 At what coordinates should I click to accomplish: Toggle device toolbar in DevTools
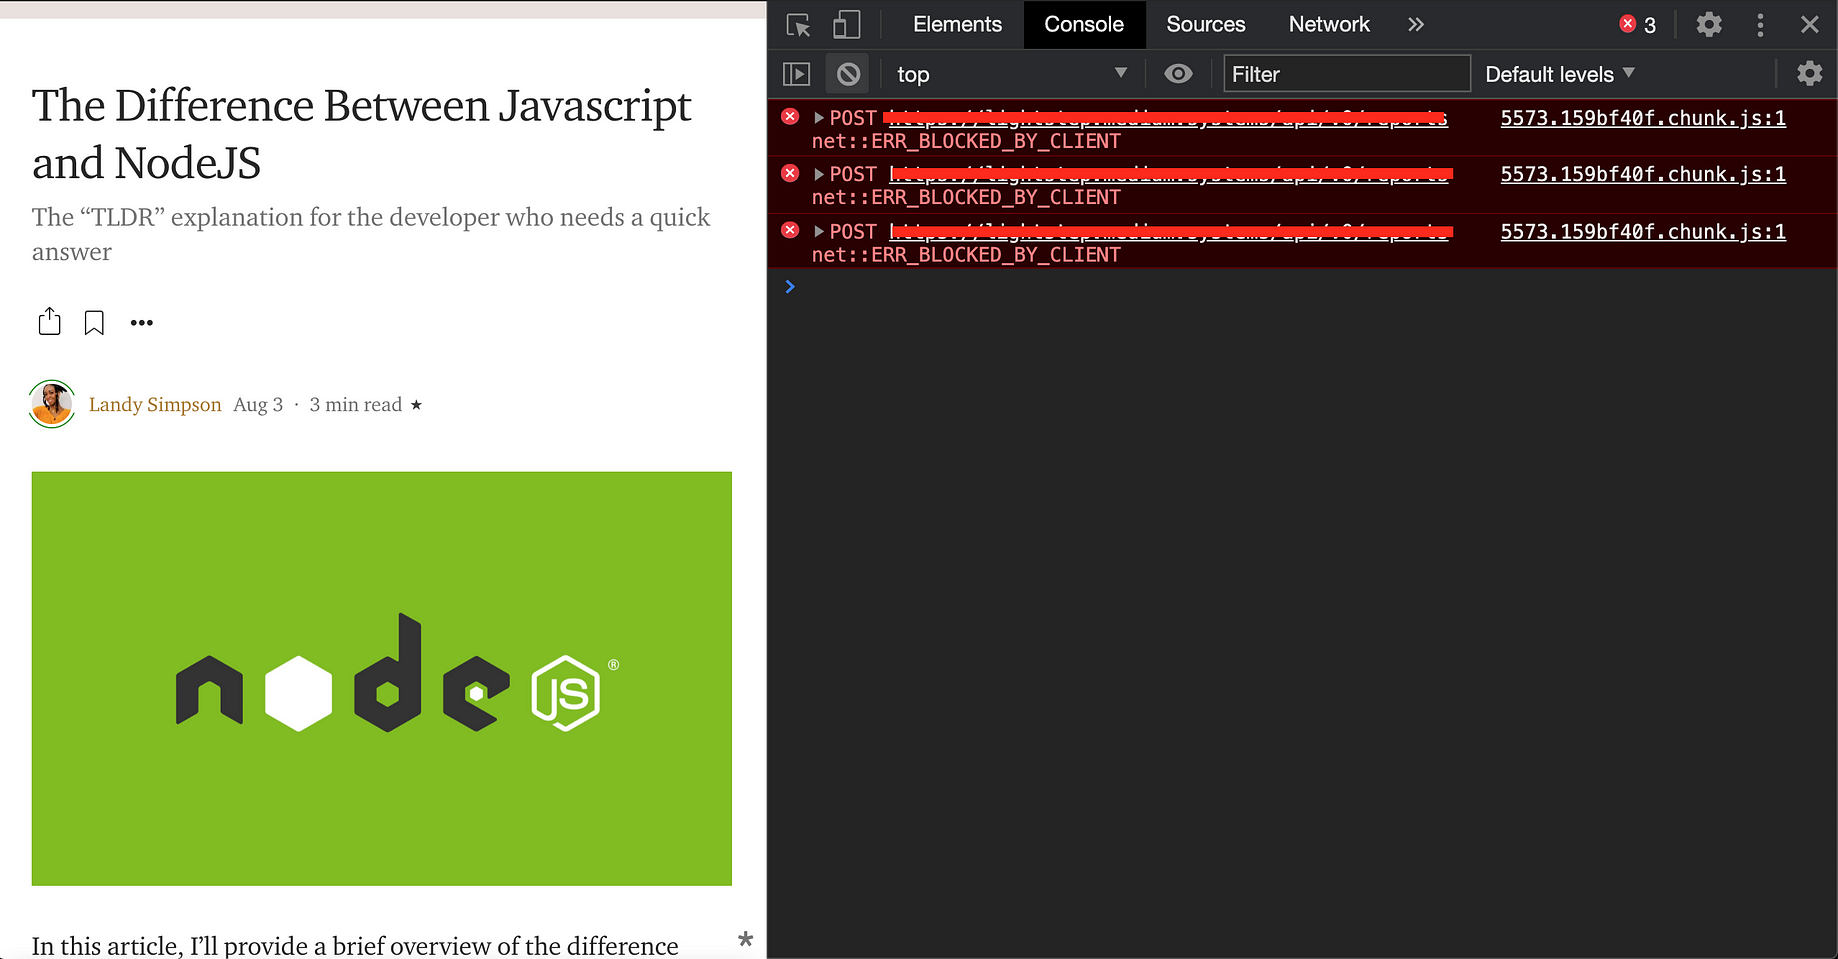(x=846, y=25)
